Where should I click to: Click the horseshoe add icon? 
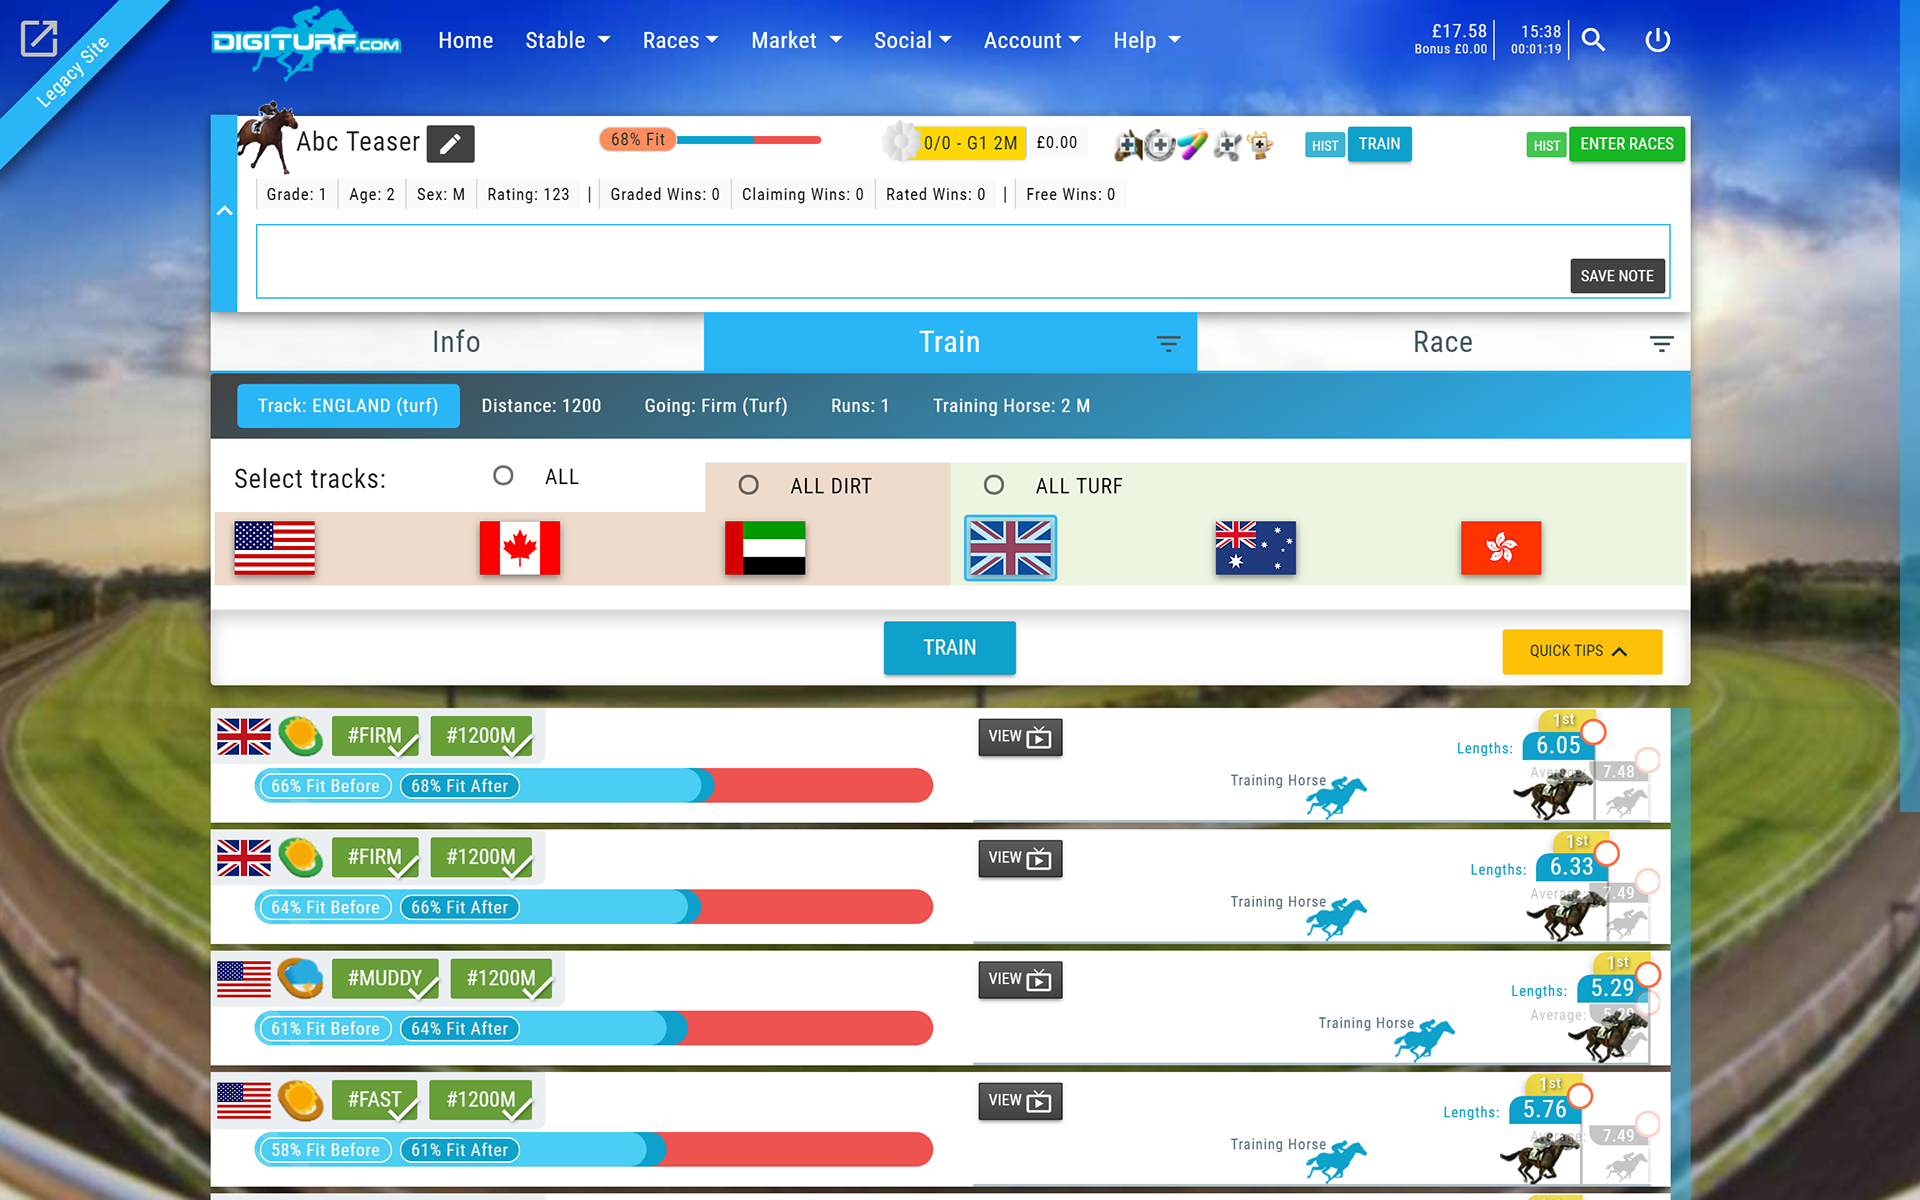point(1159,145)
